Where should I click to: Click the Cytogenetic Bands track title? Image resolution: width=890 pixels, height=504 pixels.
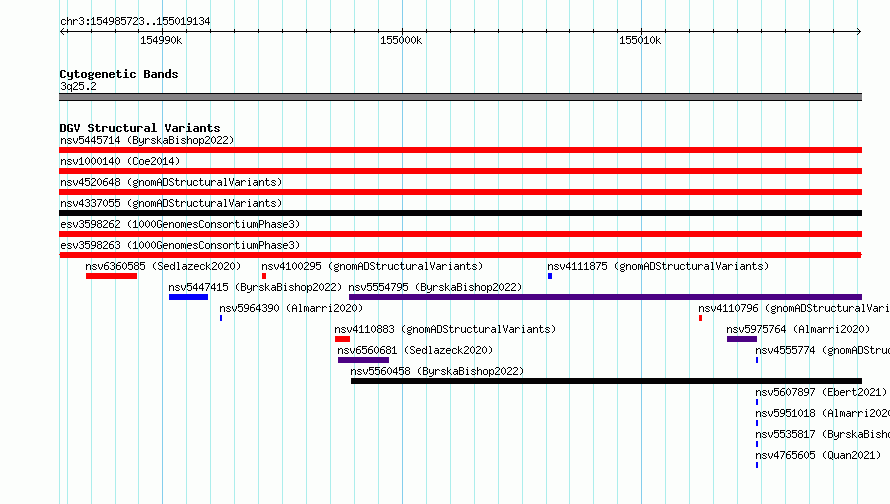pyautogui.click(x=119, y=74)
